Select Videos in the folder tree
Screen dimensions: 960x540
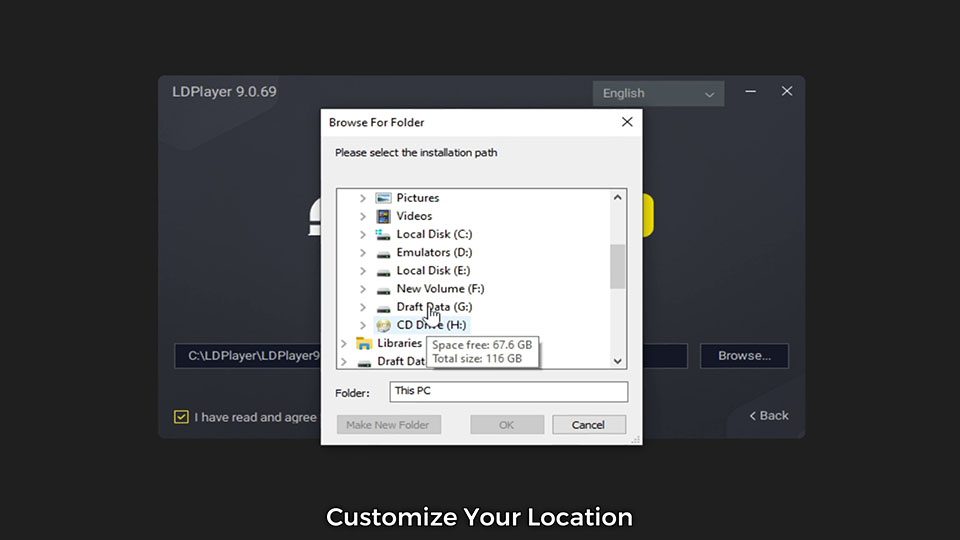click(414, 216)
